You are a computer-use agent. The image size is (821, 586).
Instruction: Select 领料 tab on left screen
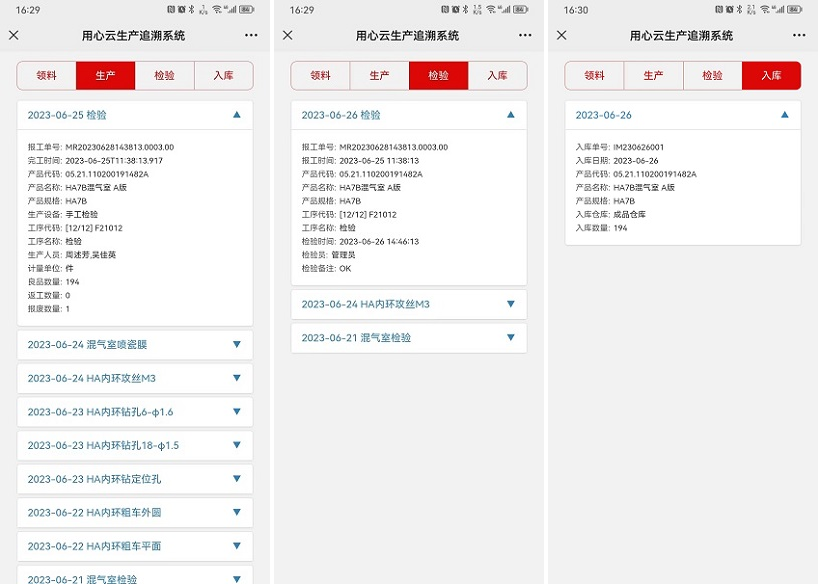(47, 75)
